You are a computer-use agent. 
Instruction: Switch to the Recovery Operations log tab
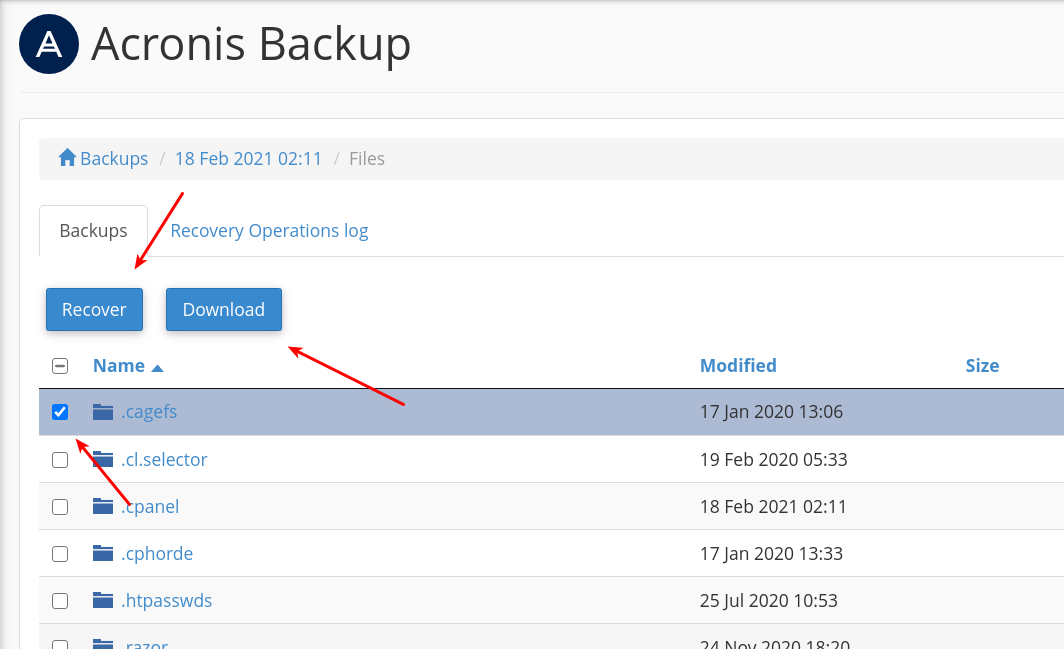point(268,230)
